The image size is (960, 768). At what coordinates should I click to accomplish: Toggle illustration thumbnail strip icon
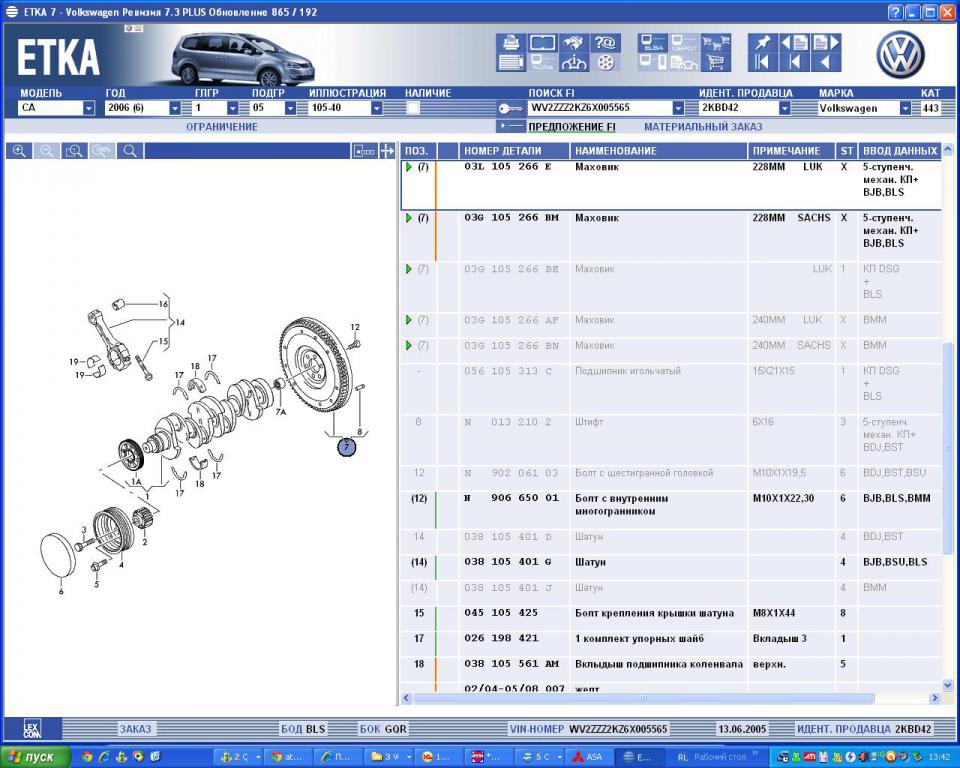pyautogui.click(x=364, y=151)
